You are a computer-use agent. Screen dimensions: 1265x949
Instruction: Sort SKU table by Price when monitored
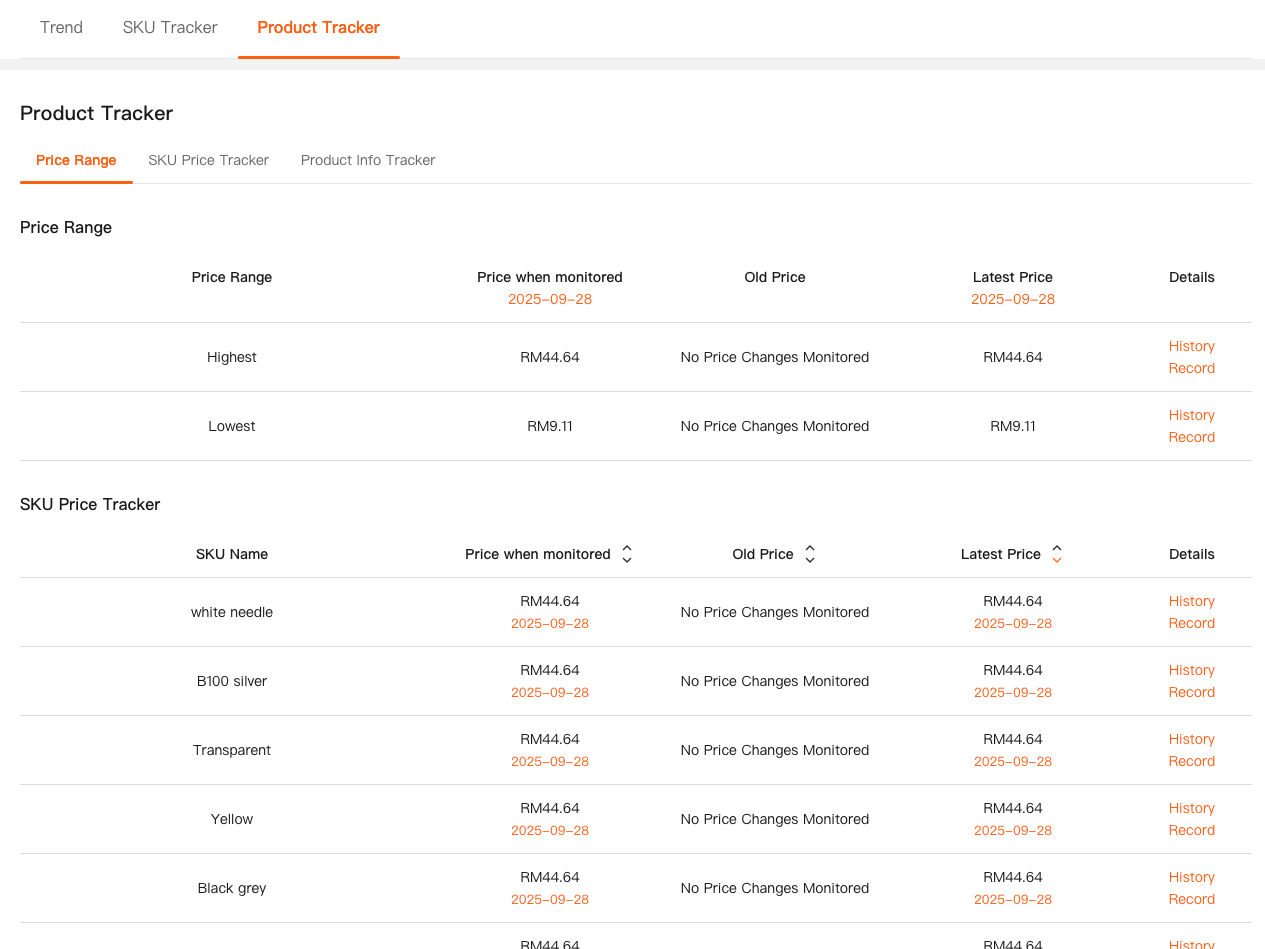tap(627, 554)
